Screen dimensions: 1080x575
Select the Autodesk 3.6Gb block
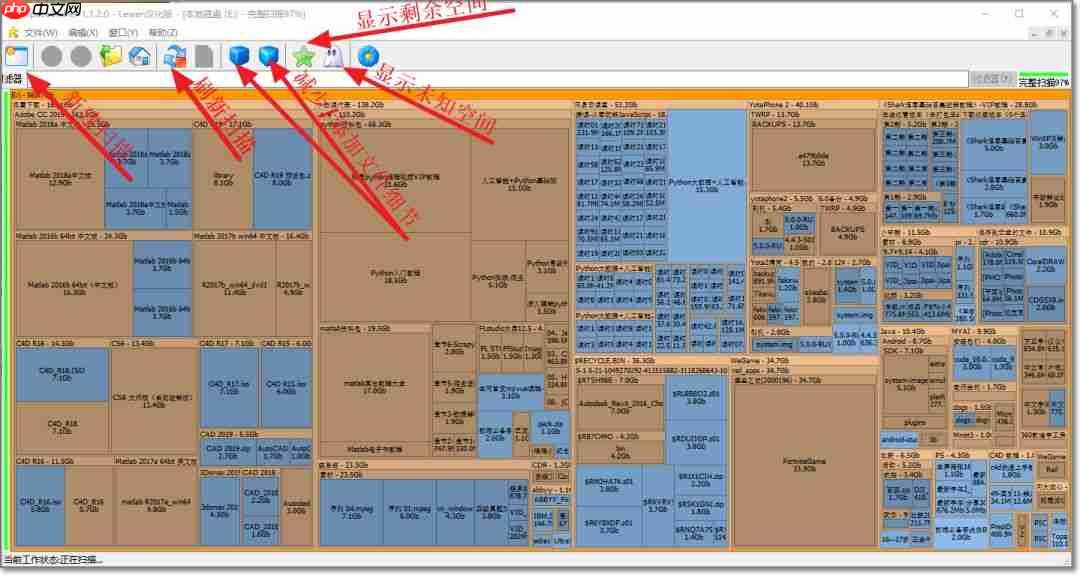(297, 507)
